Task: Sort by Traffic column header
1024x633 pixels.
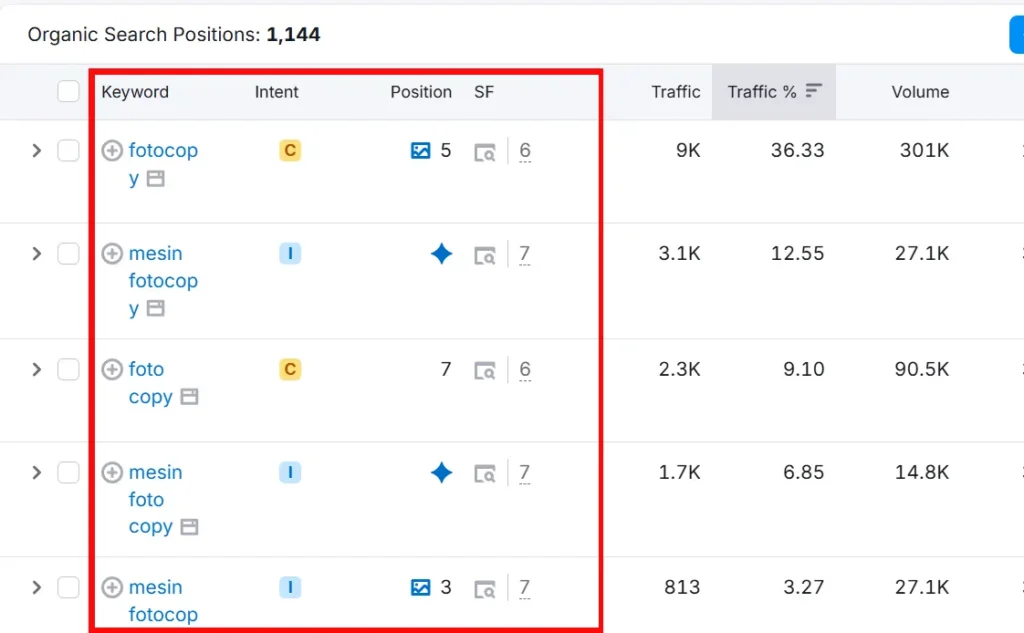Action: pyautogui.click(x=675, y=92)
